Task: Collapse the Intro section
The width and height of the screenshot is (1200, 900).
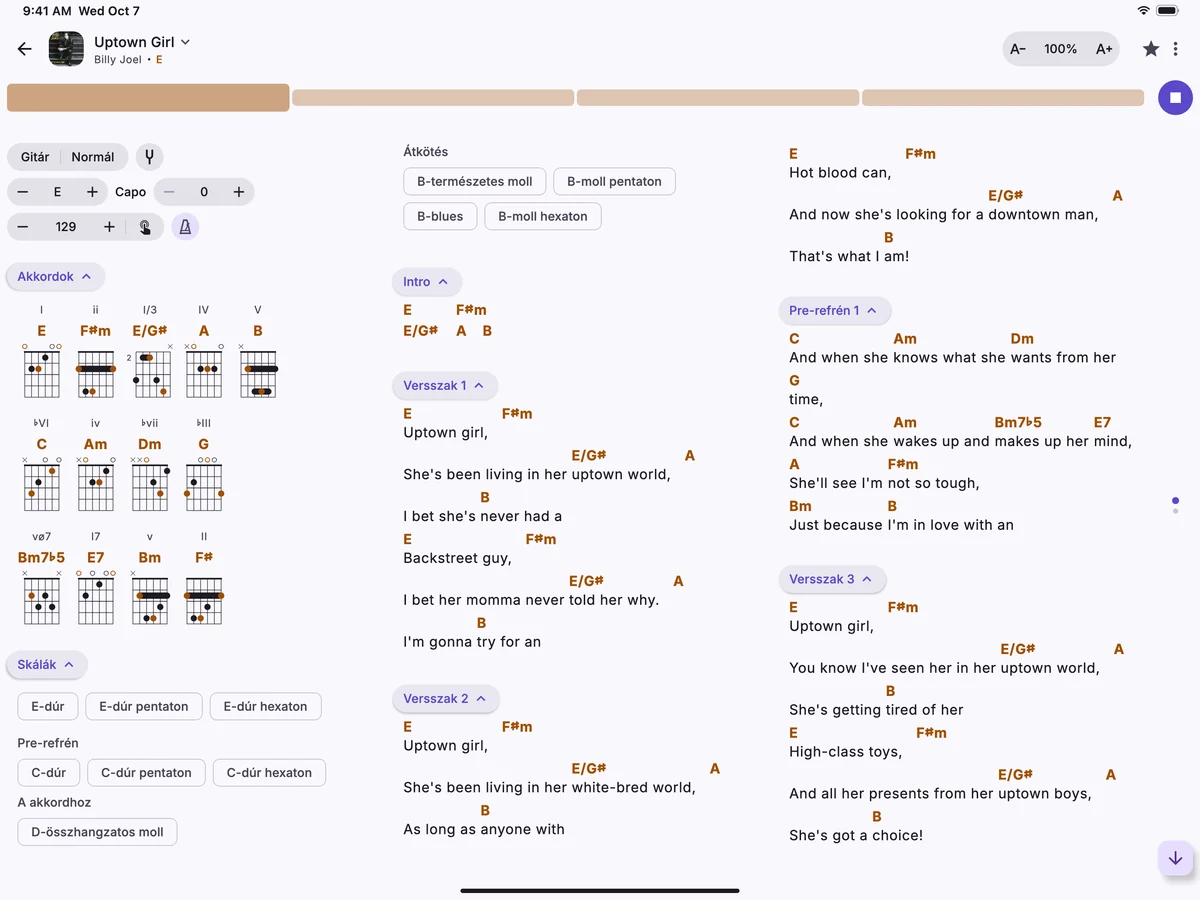Action: (x=426, y=282)
